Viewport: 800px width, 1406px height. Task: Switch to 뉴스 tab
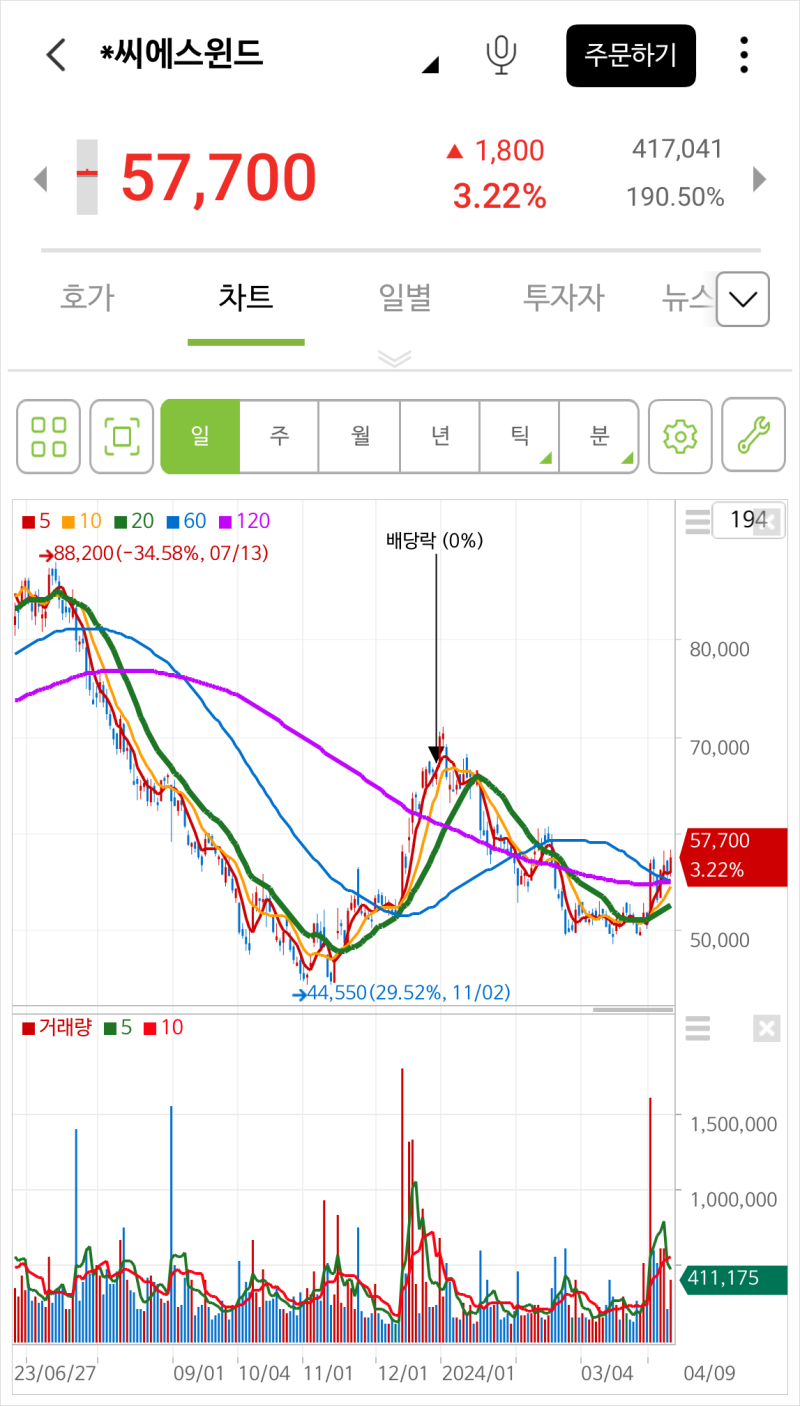tap(688, 297)
